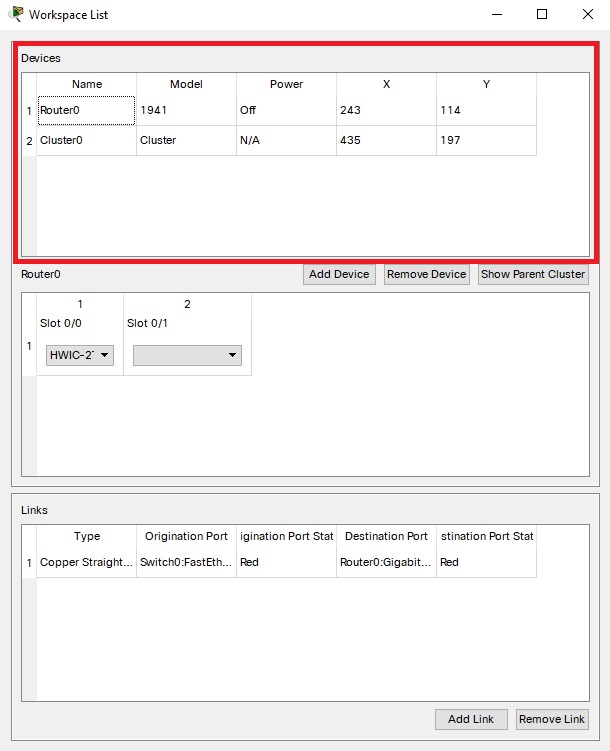The height and width of the screenshot is (751, 610).
Task: Click the Workspace List app icon in title bar
Action: 16,14
